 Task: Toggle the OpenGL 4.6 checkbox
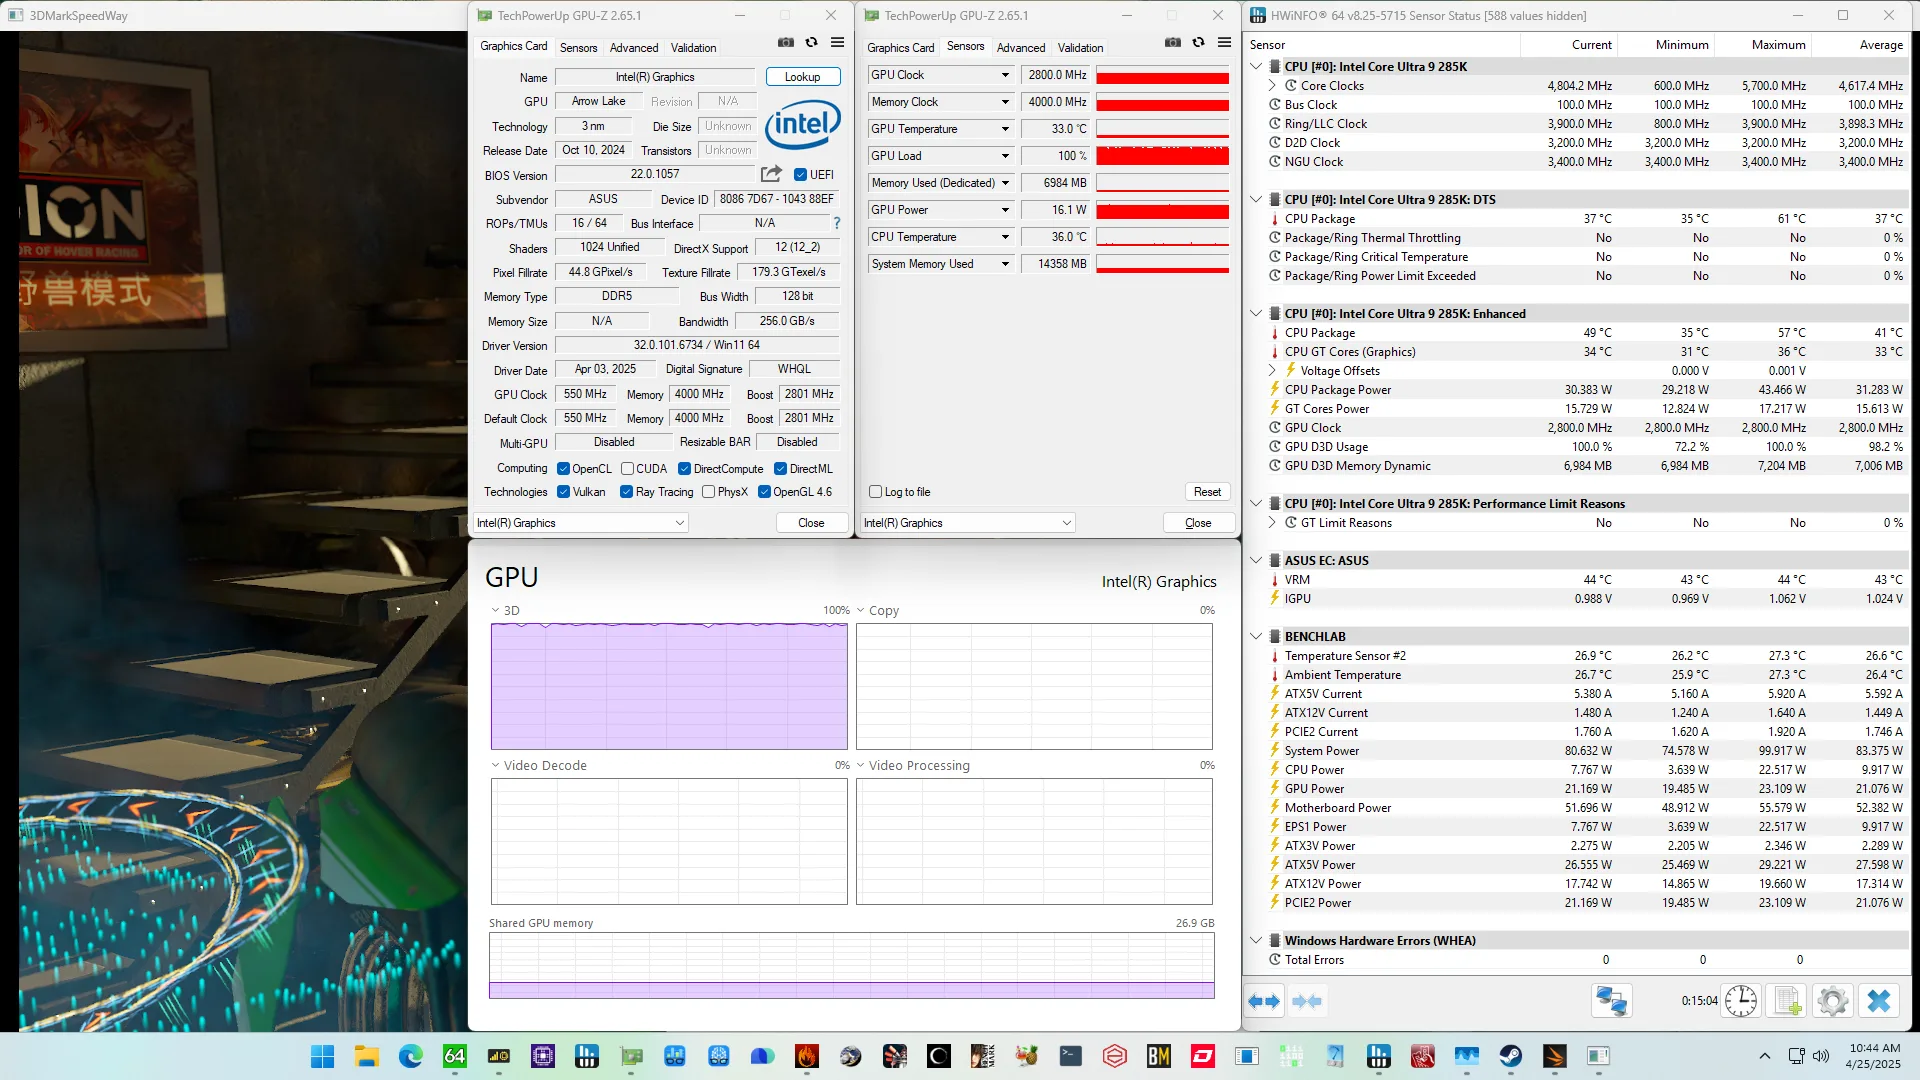(765, 492)
